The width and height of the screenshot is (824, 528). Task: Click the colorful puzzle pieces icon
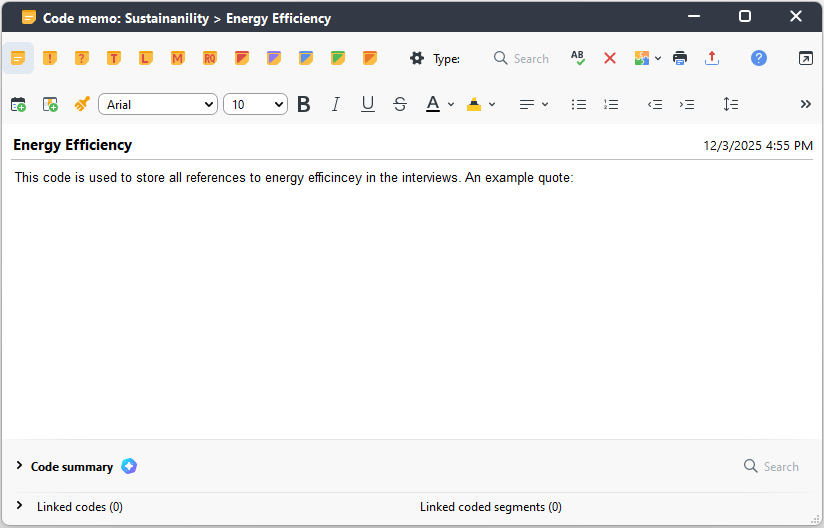coord(642,58)
